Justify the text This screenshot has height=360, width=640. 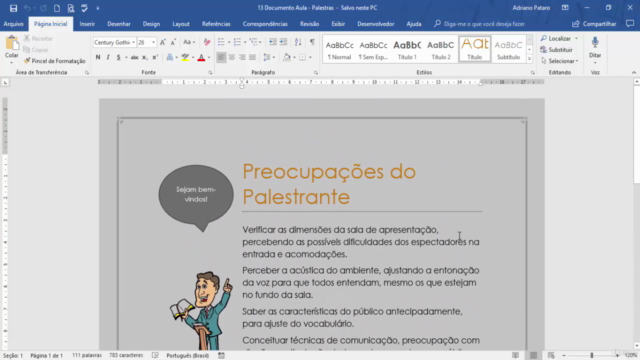coord(253,58)
